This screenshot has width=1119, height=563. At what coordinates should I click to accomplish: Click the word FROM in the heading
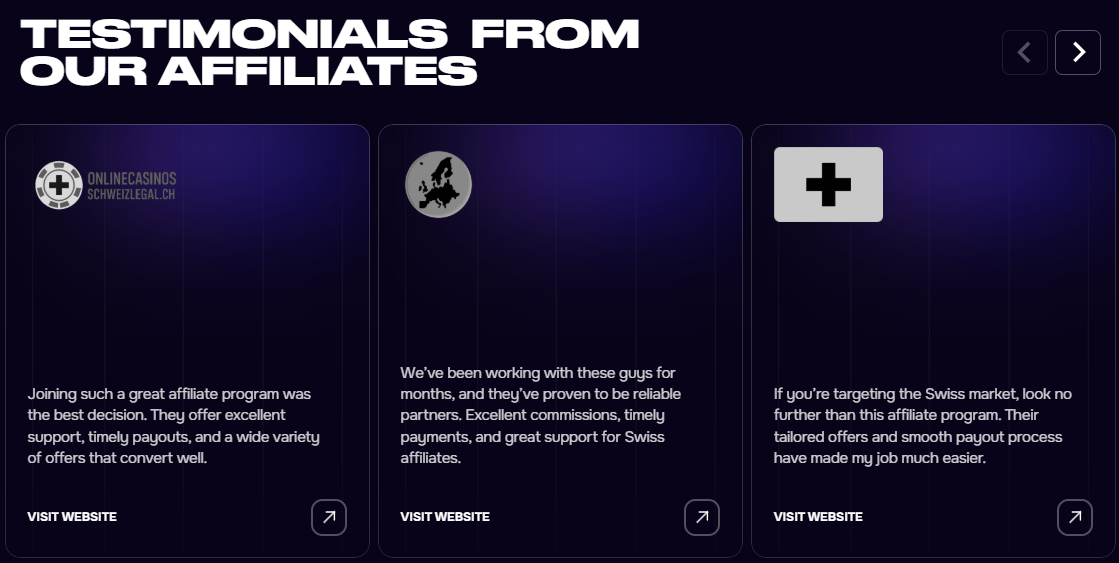(x=555, y=34)
